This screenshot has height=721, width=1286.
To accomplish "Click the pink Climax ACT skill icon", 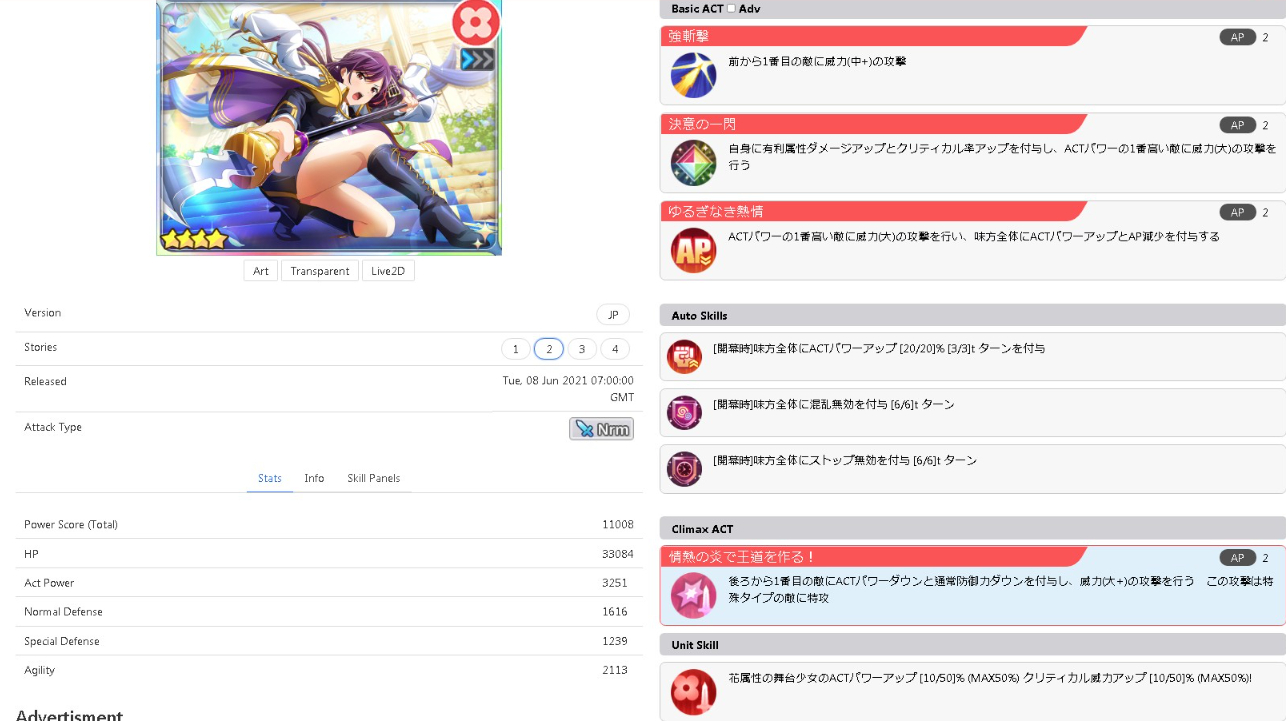I will [693, 596].
